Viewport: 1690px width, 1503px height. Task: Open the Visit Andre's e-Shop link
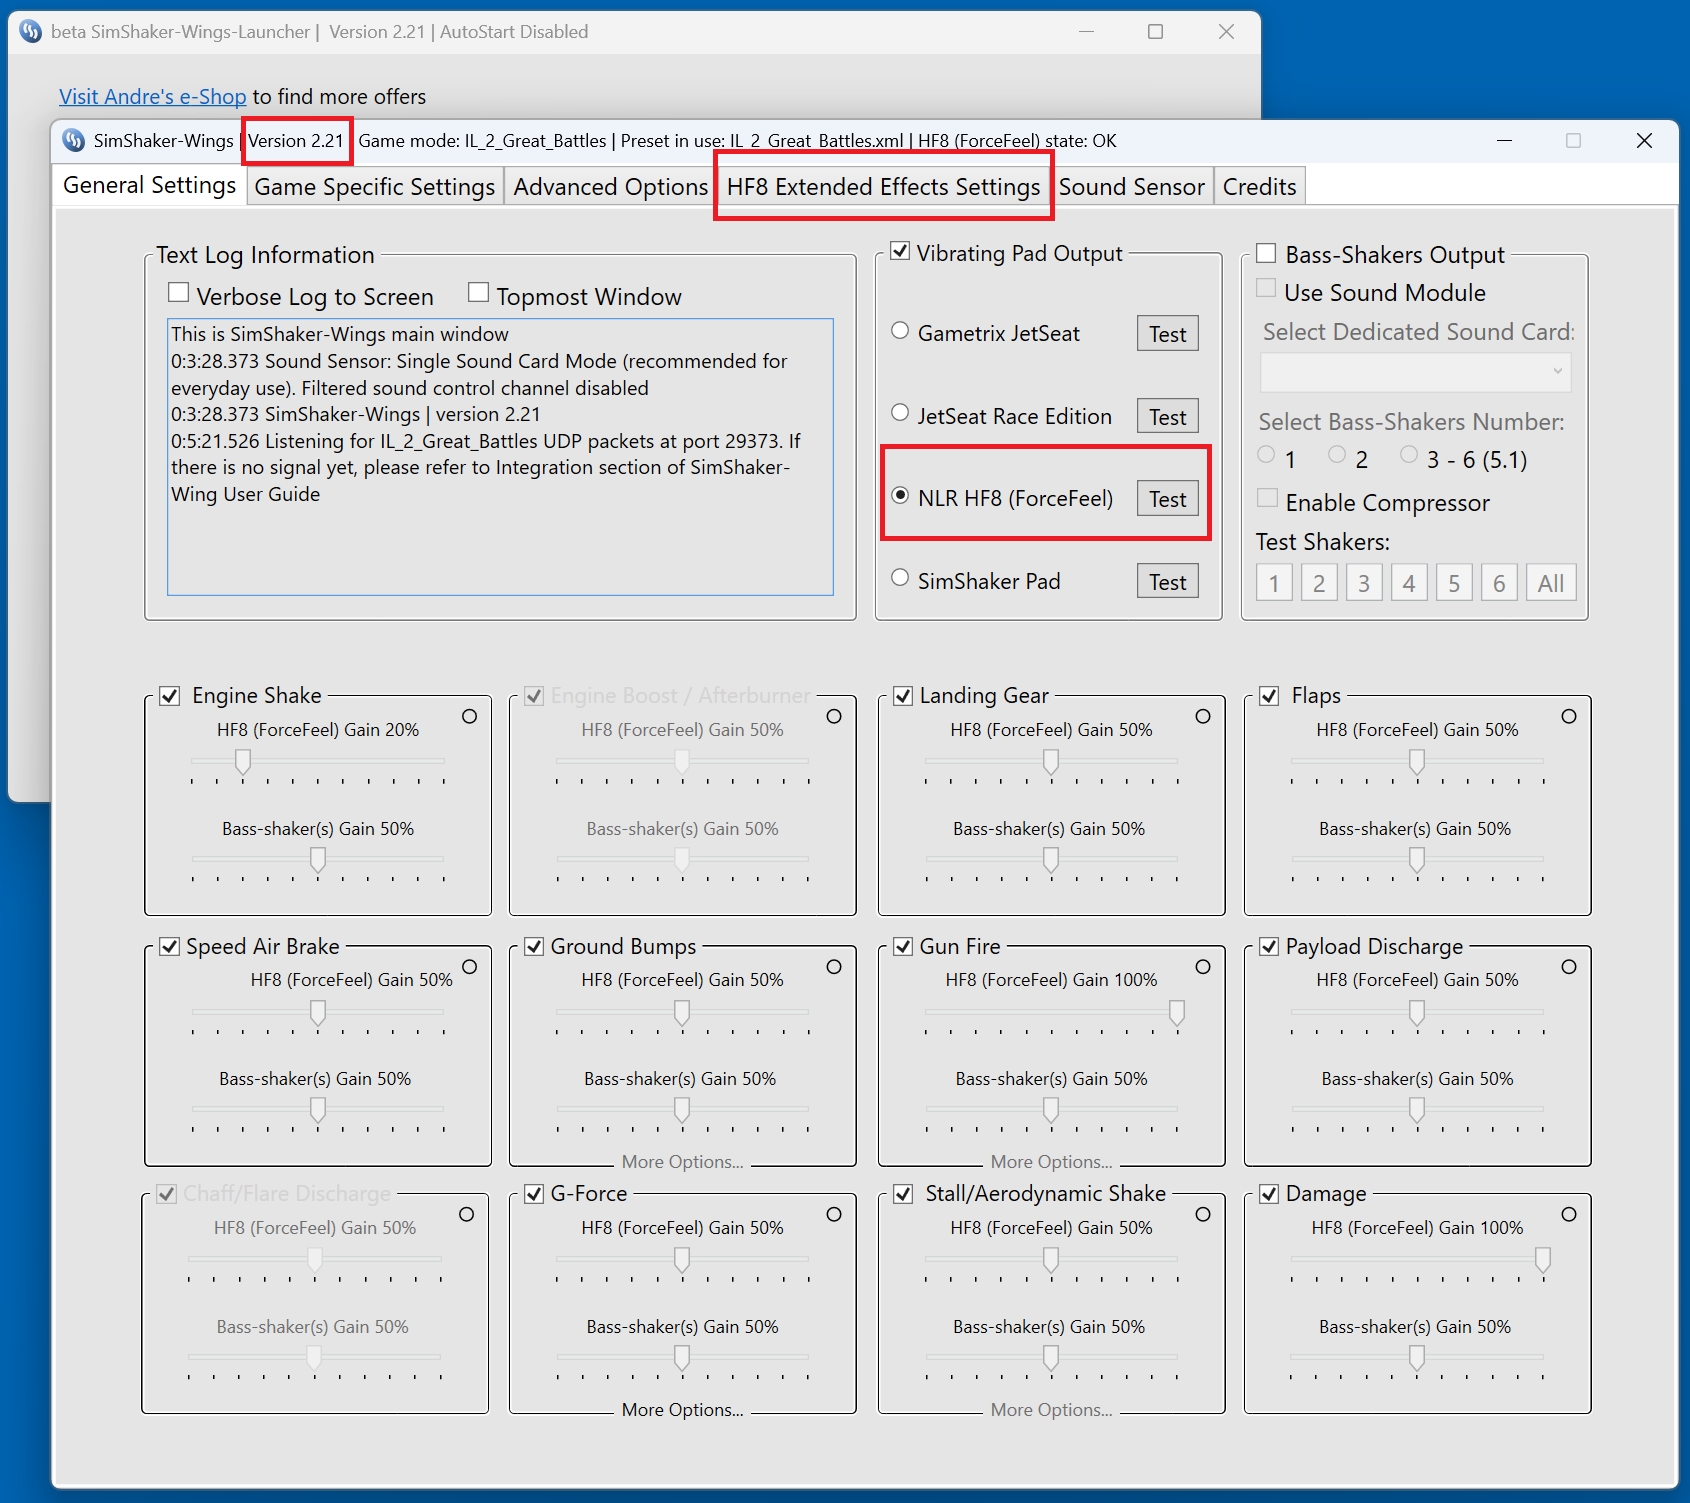point(152,97)
